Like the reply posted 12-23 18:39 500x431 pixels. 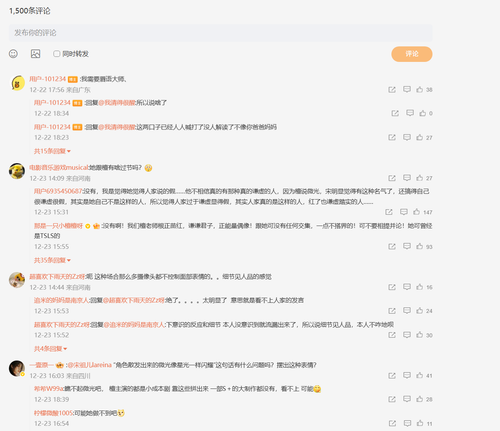[x=419, y=399]
